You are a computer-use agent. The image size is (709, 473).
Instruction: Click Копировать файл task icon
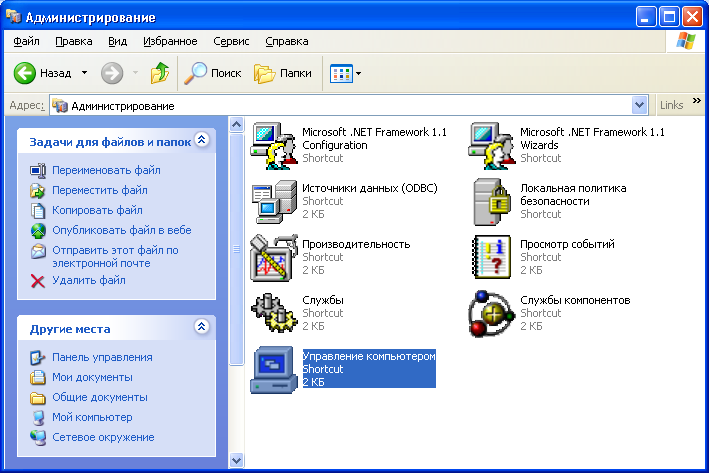[38, 210]
